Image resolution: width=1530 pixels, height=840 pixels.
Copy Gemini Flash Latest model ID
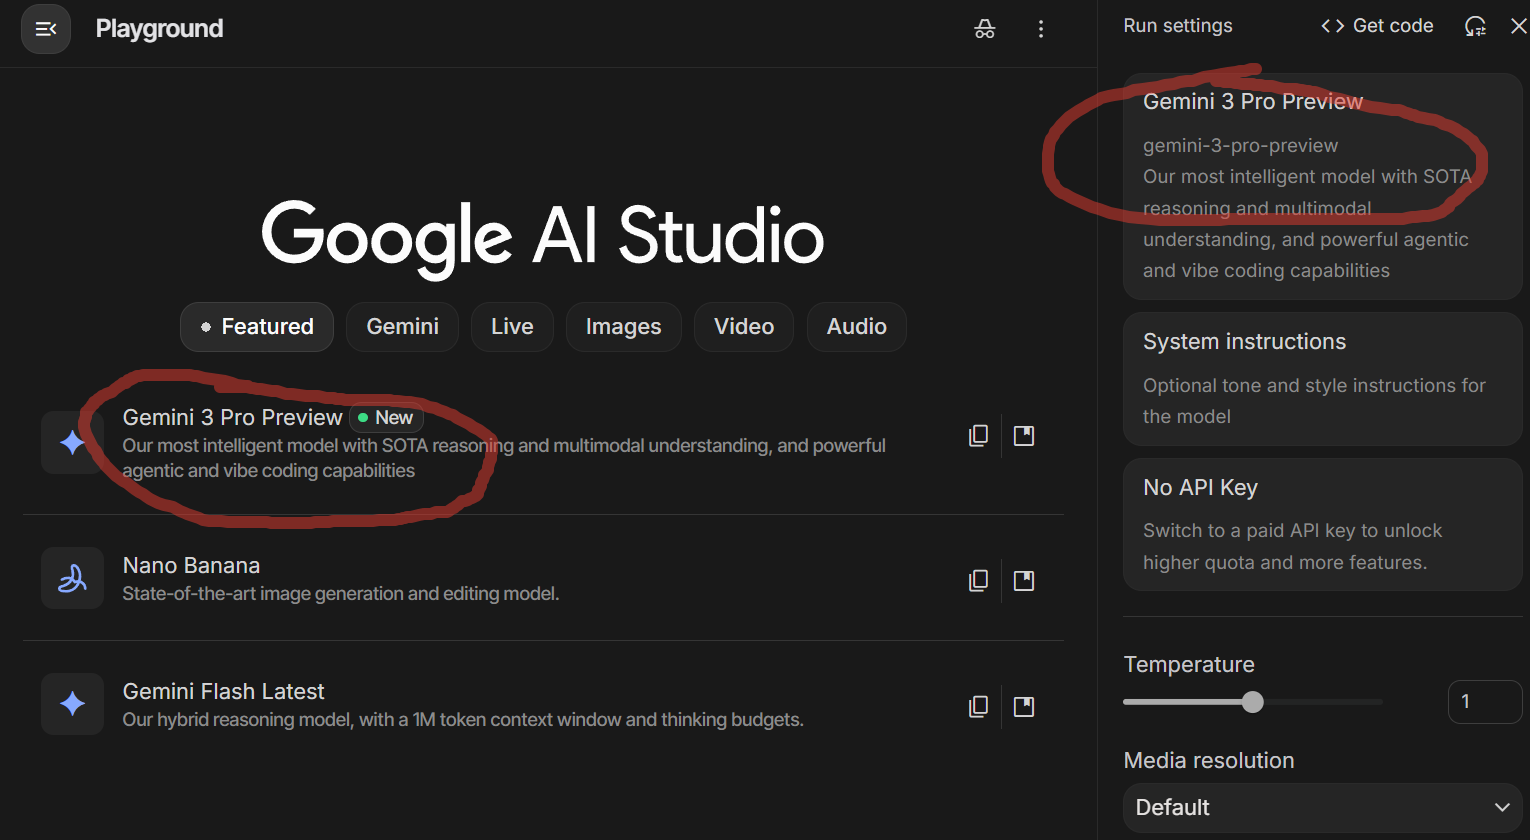(x=978, y=707)
